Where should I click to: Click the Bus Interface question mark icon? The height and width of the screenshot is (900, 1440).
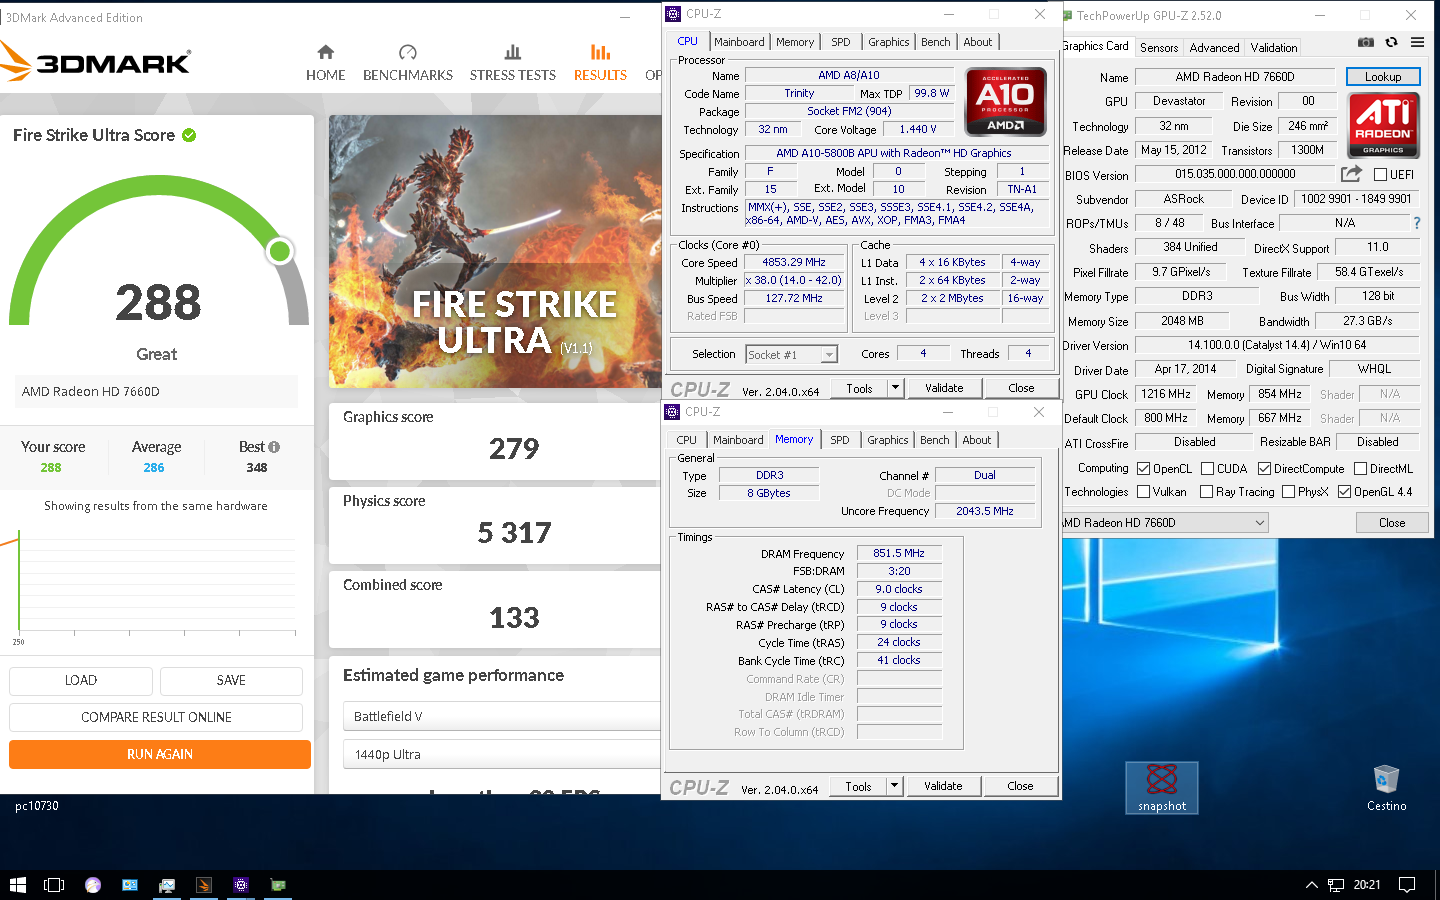click(1416, 223)
